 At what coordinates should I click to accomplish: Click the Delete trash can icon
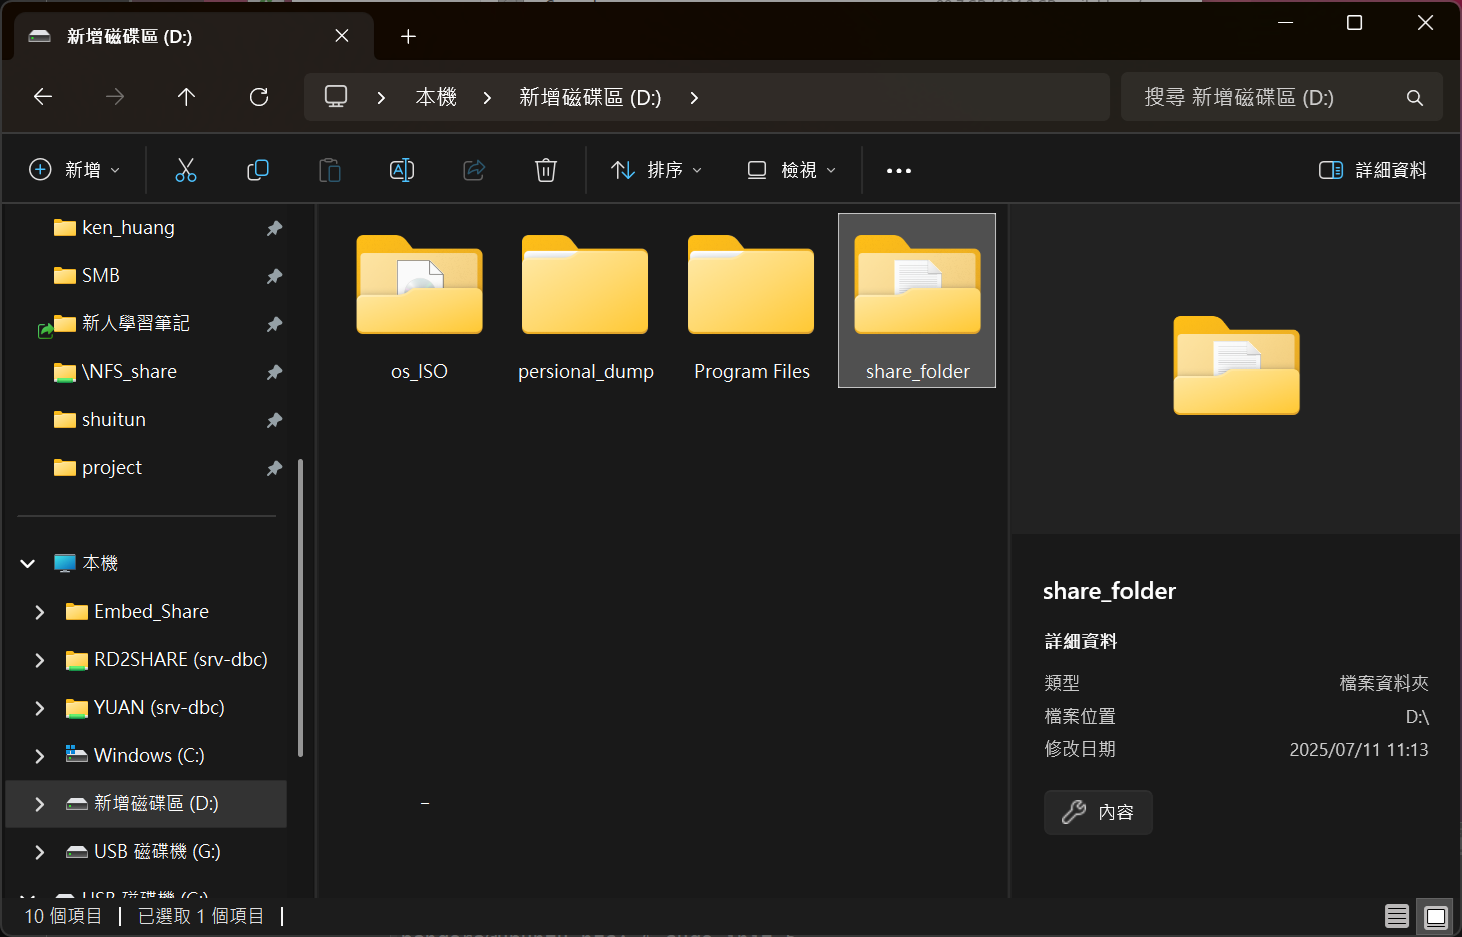[545, 170]
